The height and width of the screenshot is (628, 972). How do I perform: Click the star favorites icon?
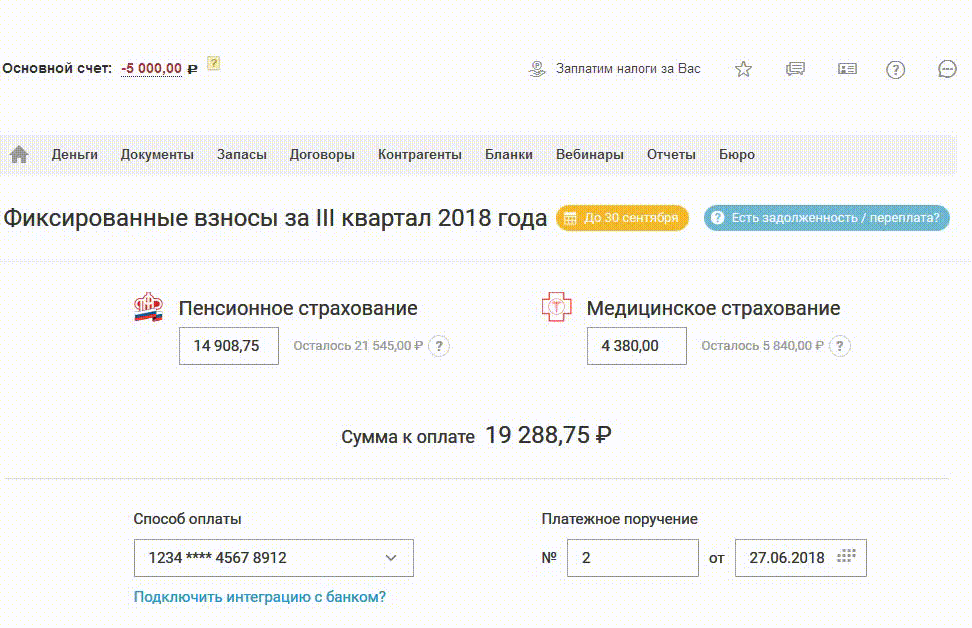tap(743, 69)
